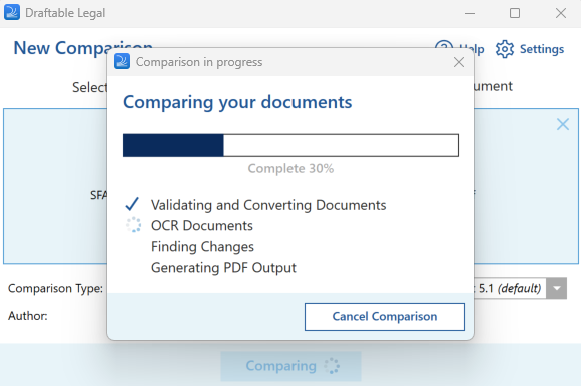Remove the selected document with blue X
The image size is (582, 386).
pos(563,124)
